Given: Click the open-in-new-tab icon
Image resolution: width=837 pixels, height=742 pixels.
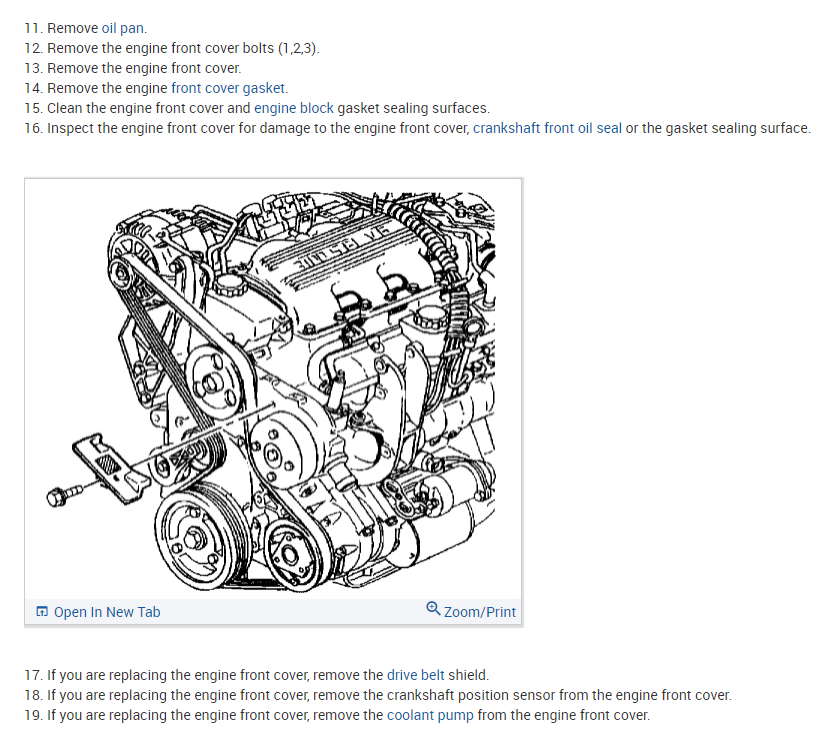Looking at the screenshot, I should pyautogui.click(x=42, y=611).
